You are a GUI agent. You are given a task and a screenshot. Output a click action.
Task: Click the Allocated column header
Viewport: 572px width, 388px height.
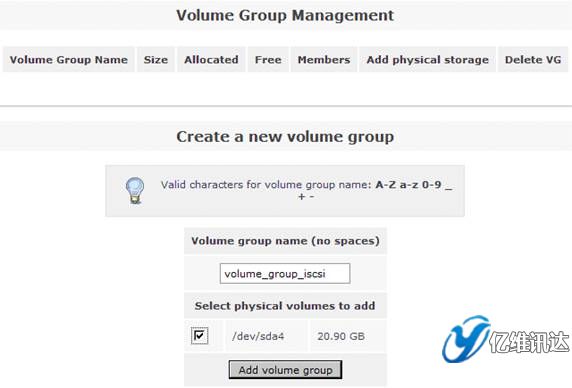(211, 59)
